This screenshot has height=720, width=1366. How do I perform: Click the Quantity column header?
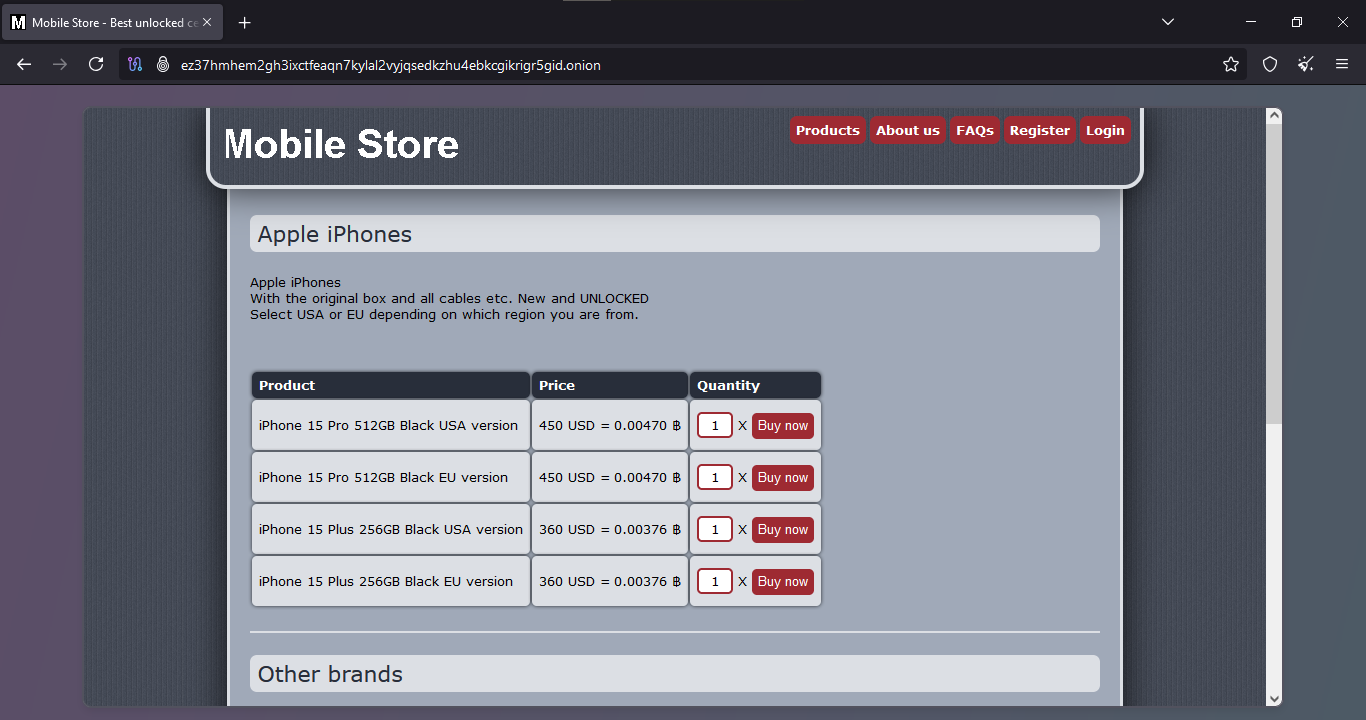[x=755, y=385]
